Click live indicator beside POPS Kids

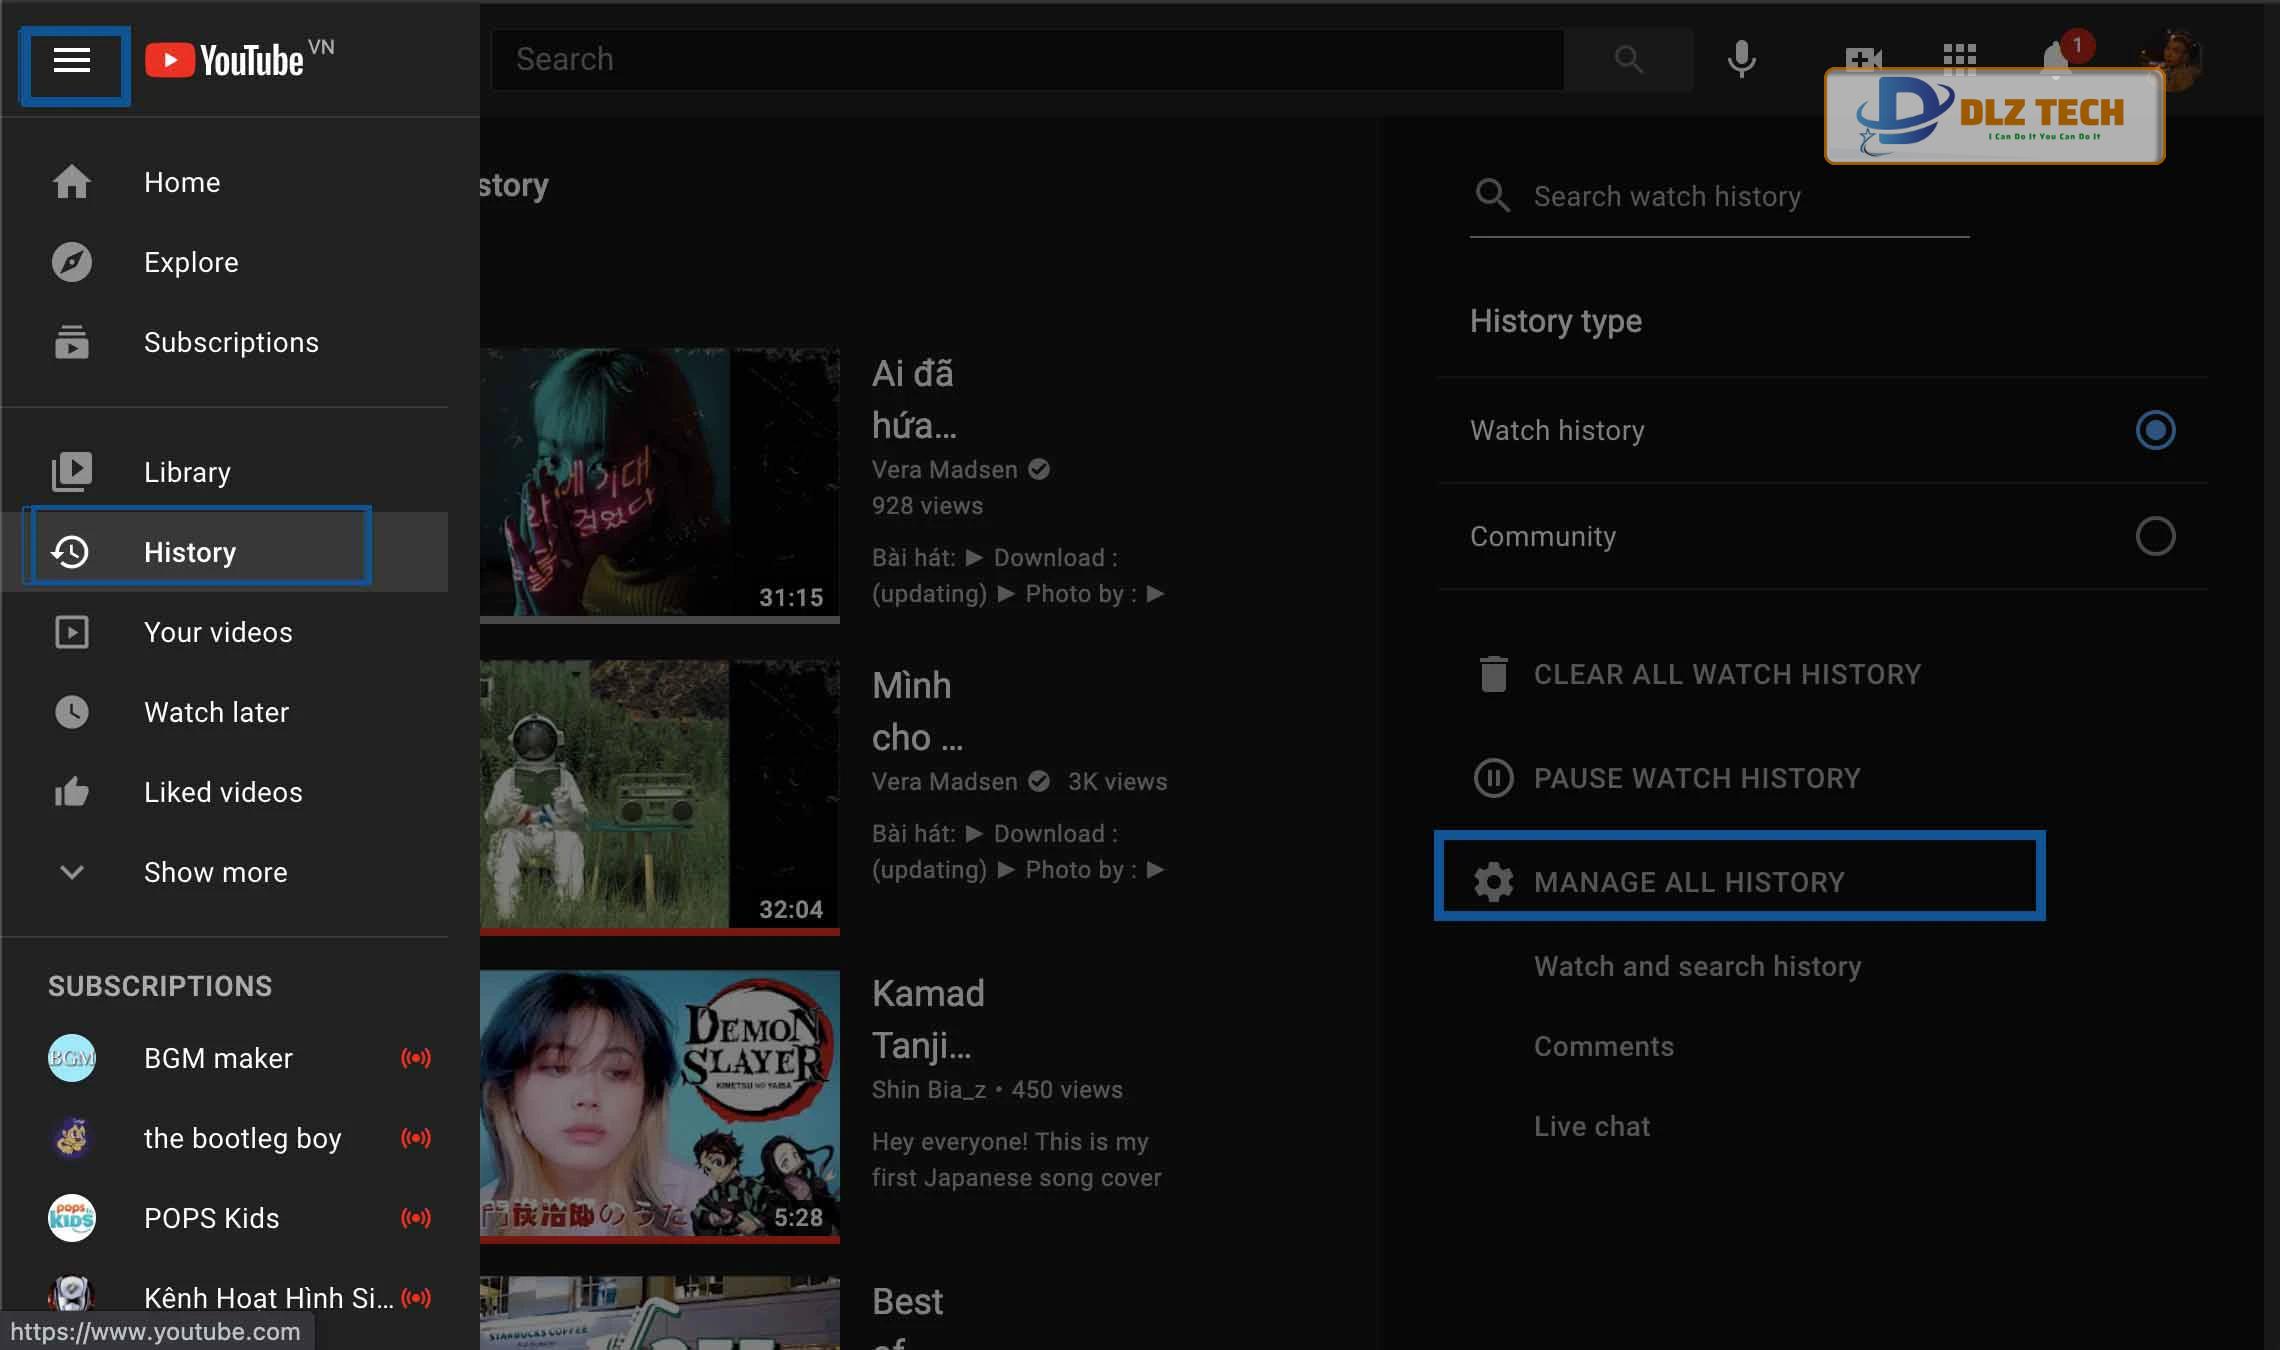click(x=416, y=1218)
